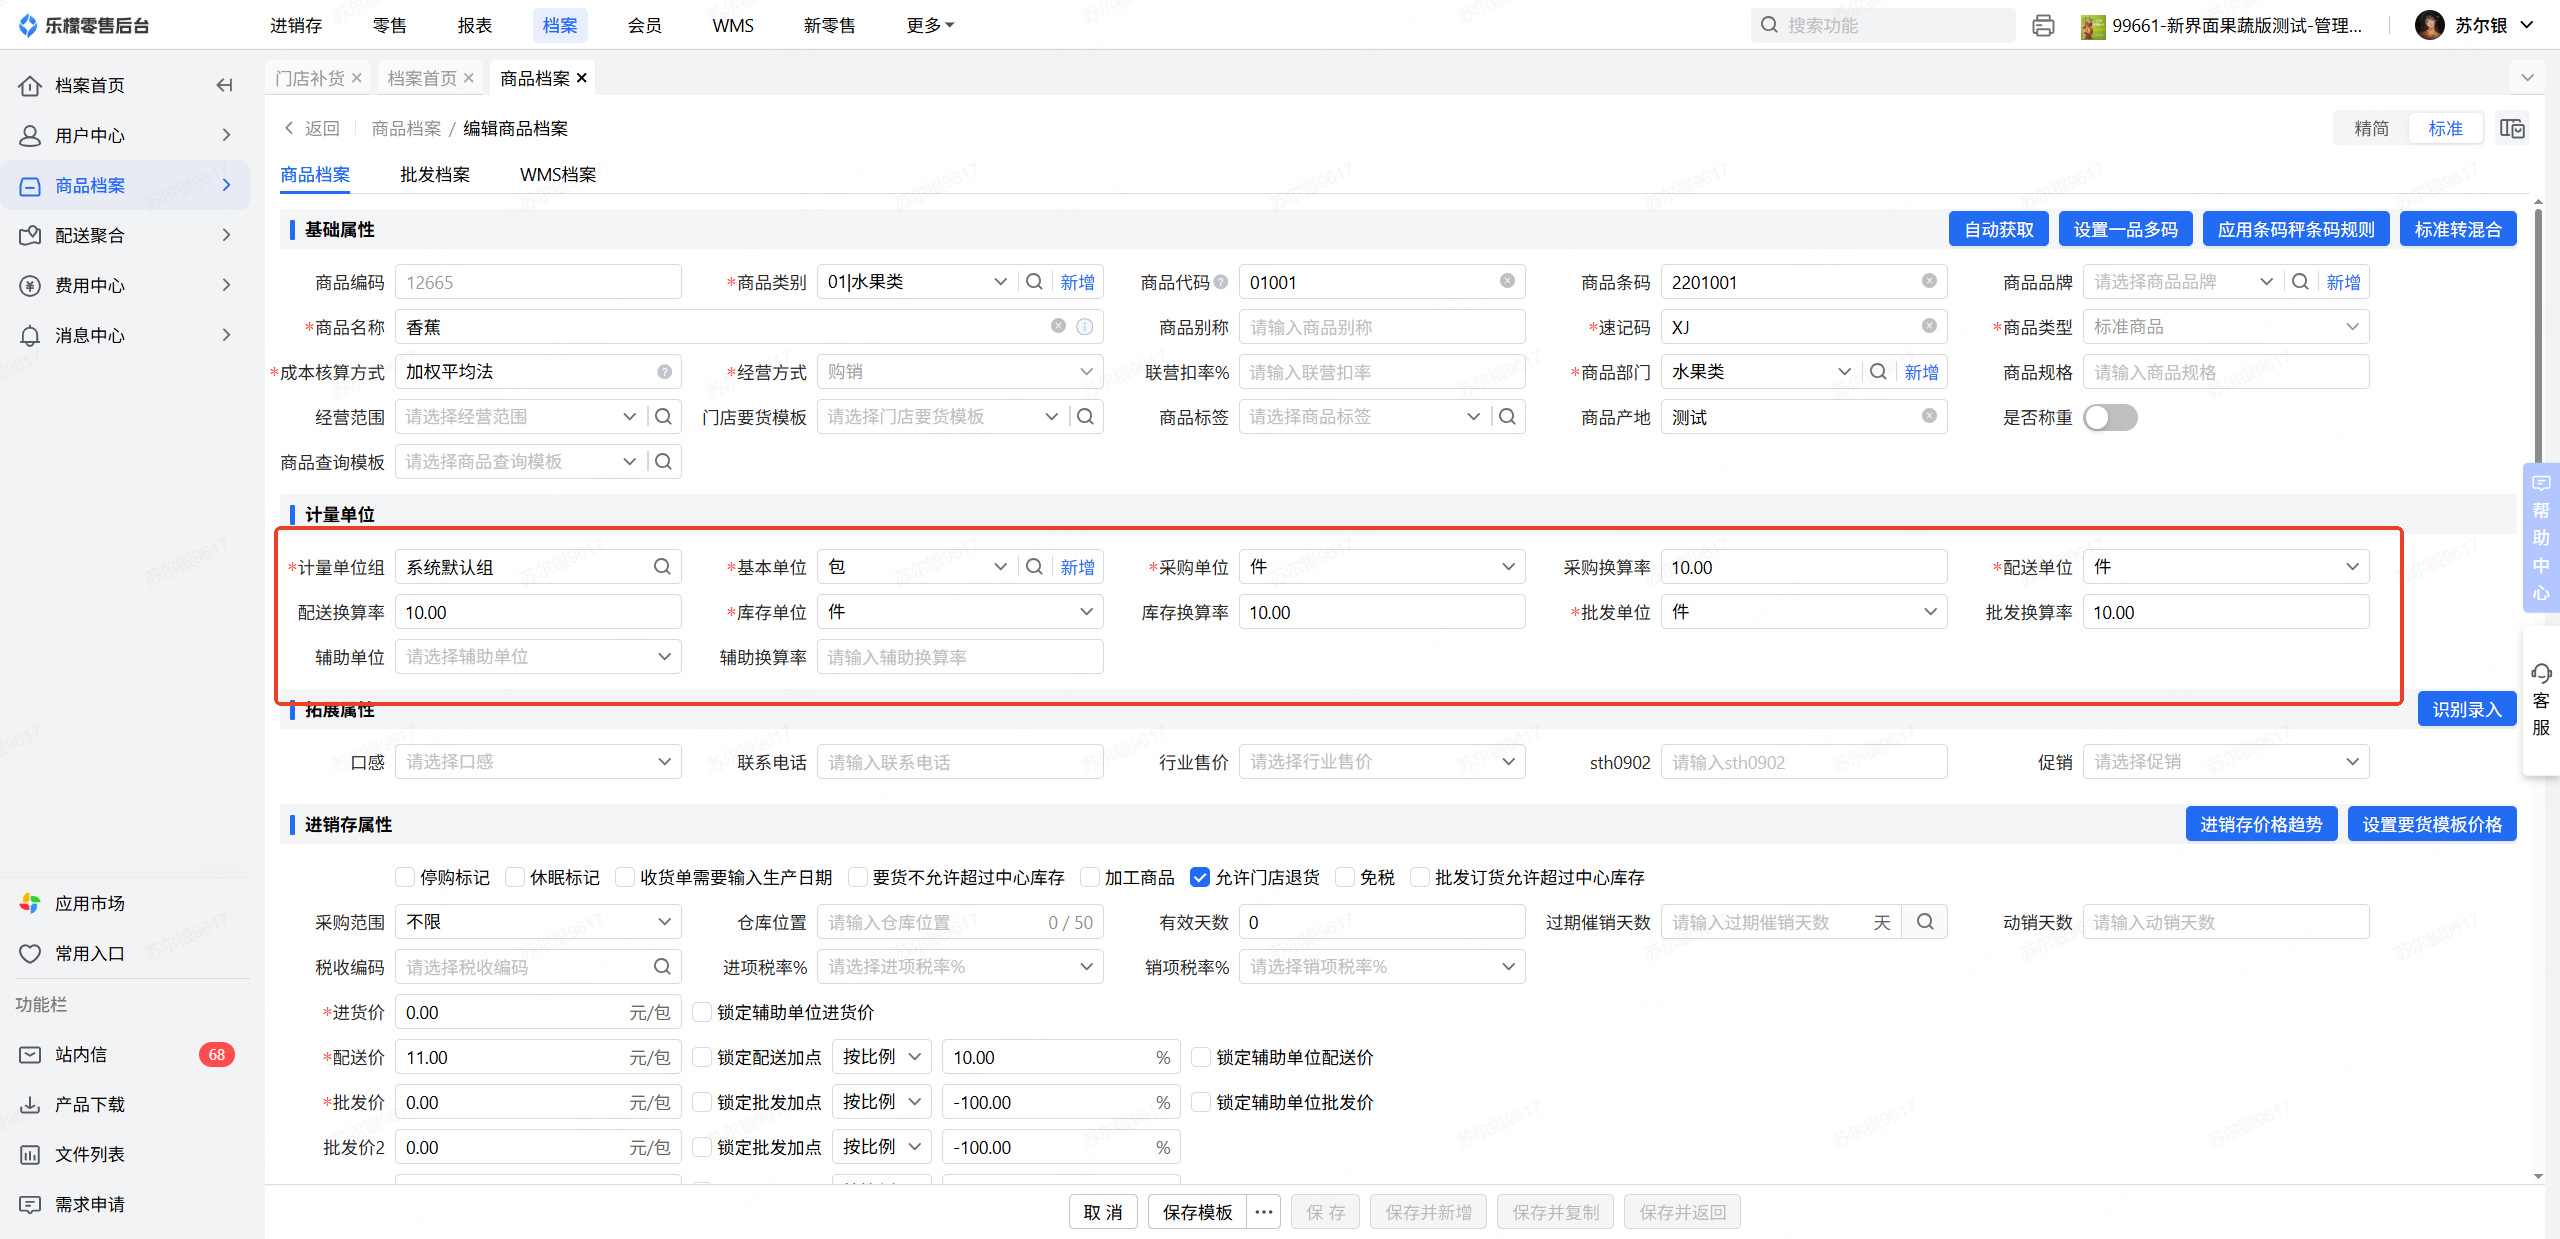Screen dimensions: 2560x1239
Task: Open the 采购范围 dropdown showing 不限
Action: [x=538, y=922]
